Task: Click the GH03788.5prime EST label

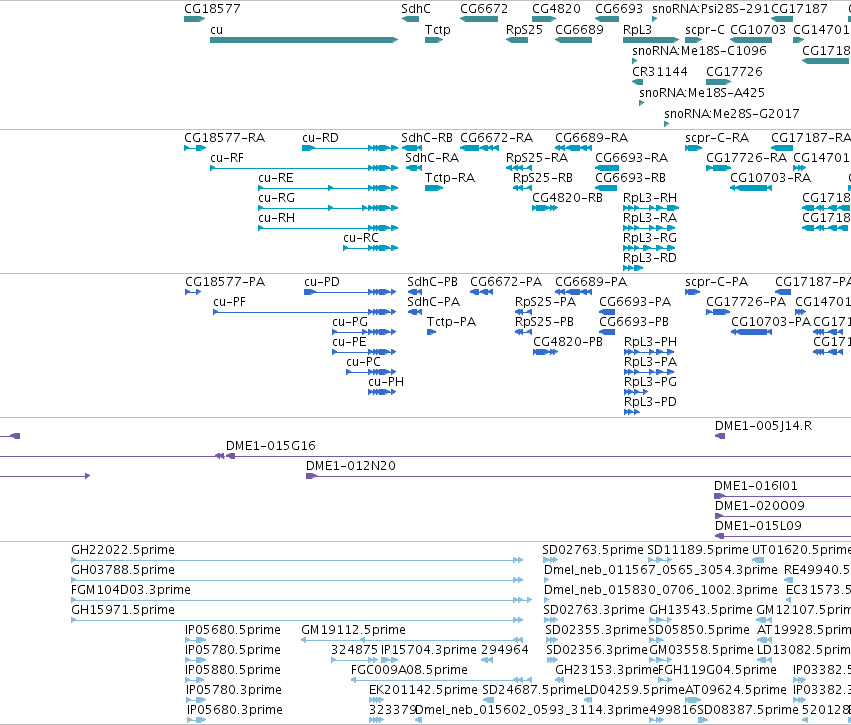Action: click(123, 570)
